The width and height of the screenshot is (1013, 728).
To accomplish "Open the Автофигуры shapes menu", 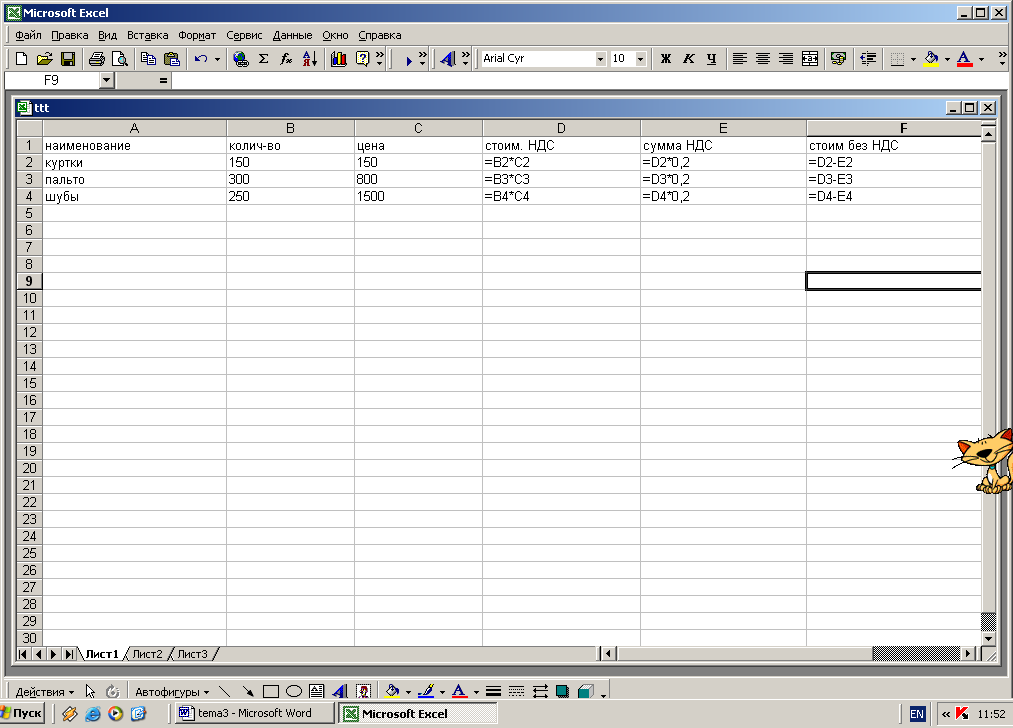I will (172, 692).
